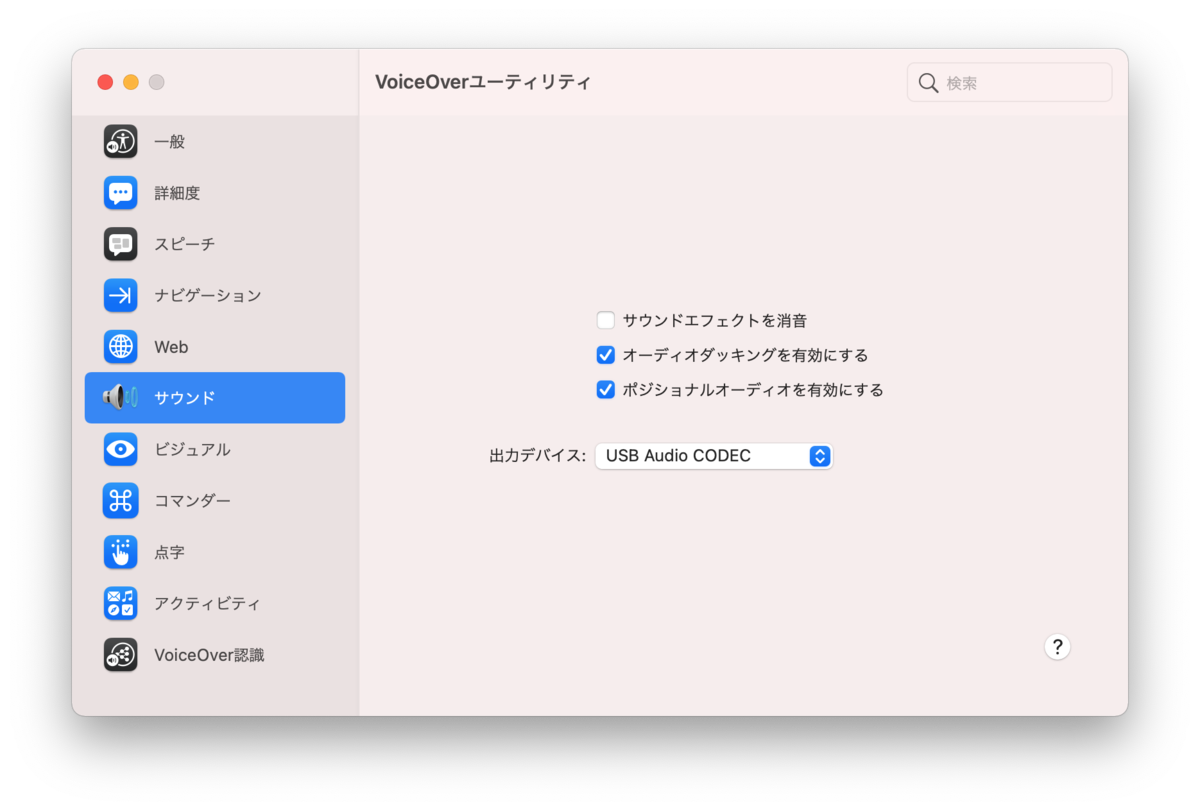Click the ビジュアル (Visuals) icon
Image resolution: width=1200 pixels, height=811 pixels.
click(120, 449)
